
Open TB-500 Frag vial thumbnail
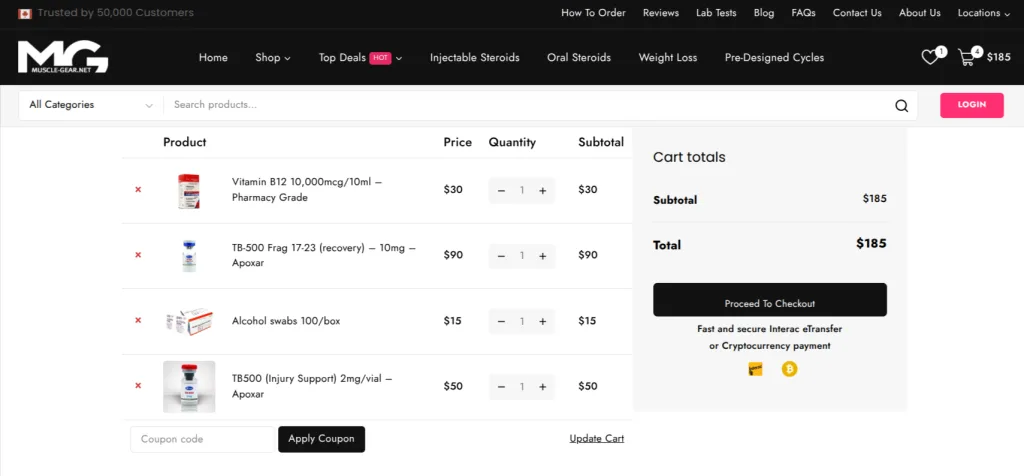(189, 255)
